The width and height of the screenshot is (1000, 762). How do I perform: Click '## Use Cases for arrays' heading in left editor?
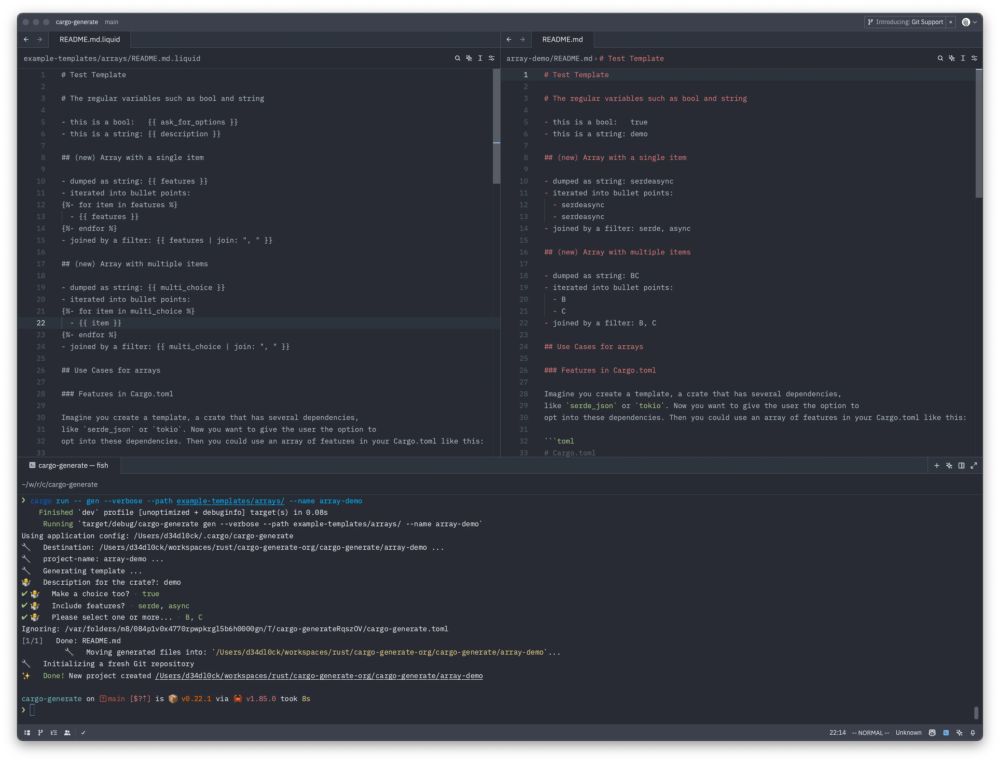(x=111, y=370)
